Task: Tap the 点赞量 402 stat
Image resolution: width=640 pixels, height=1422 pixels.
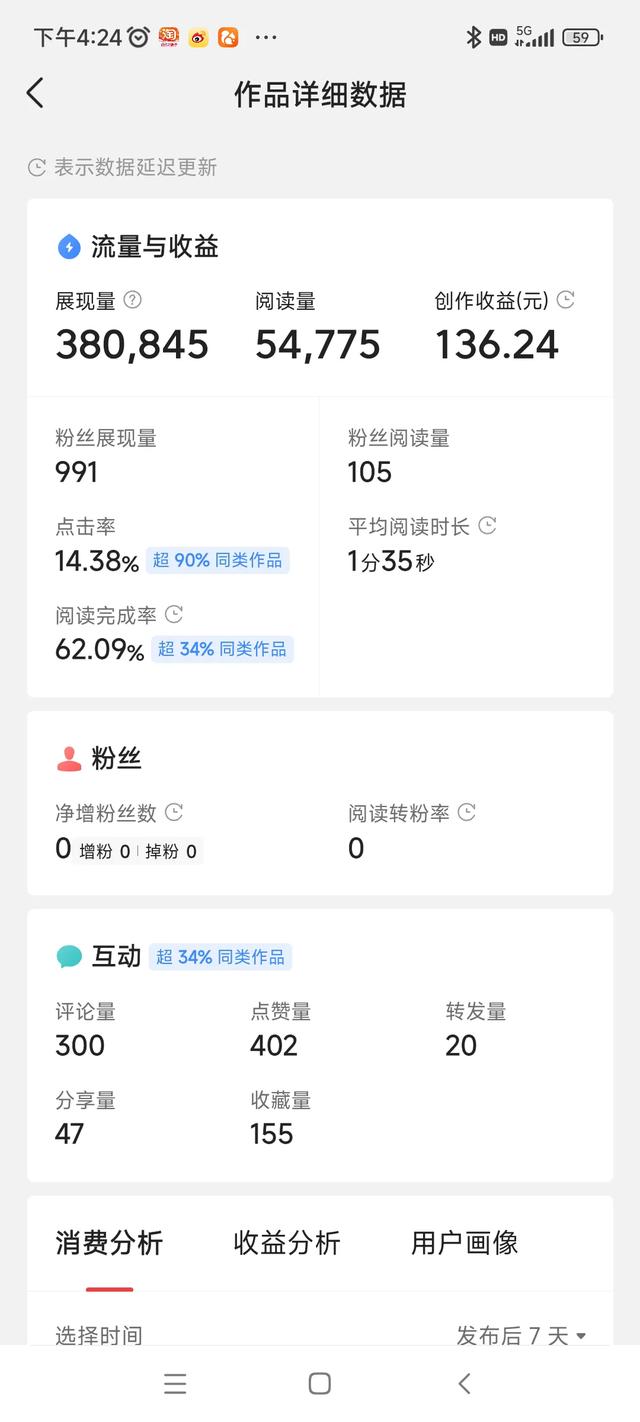Action: pos(280,1029)
